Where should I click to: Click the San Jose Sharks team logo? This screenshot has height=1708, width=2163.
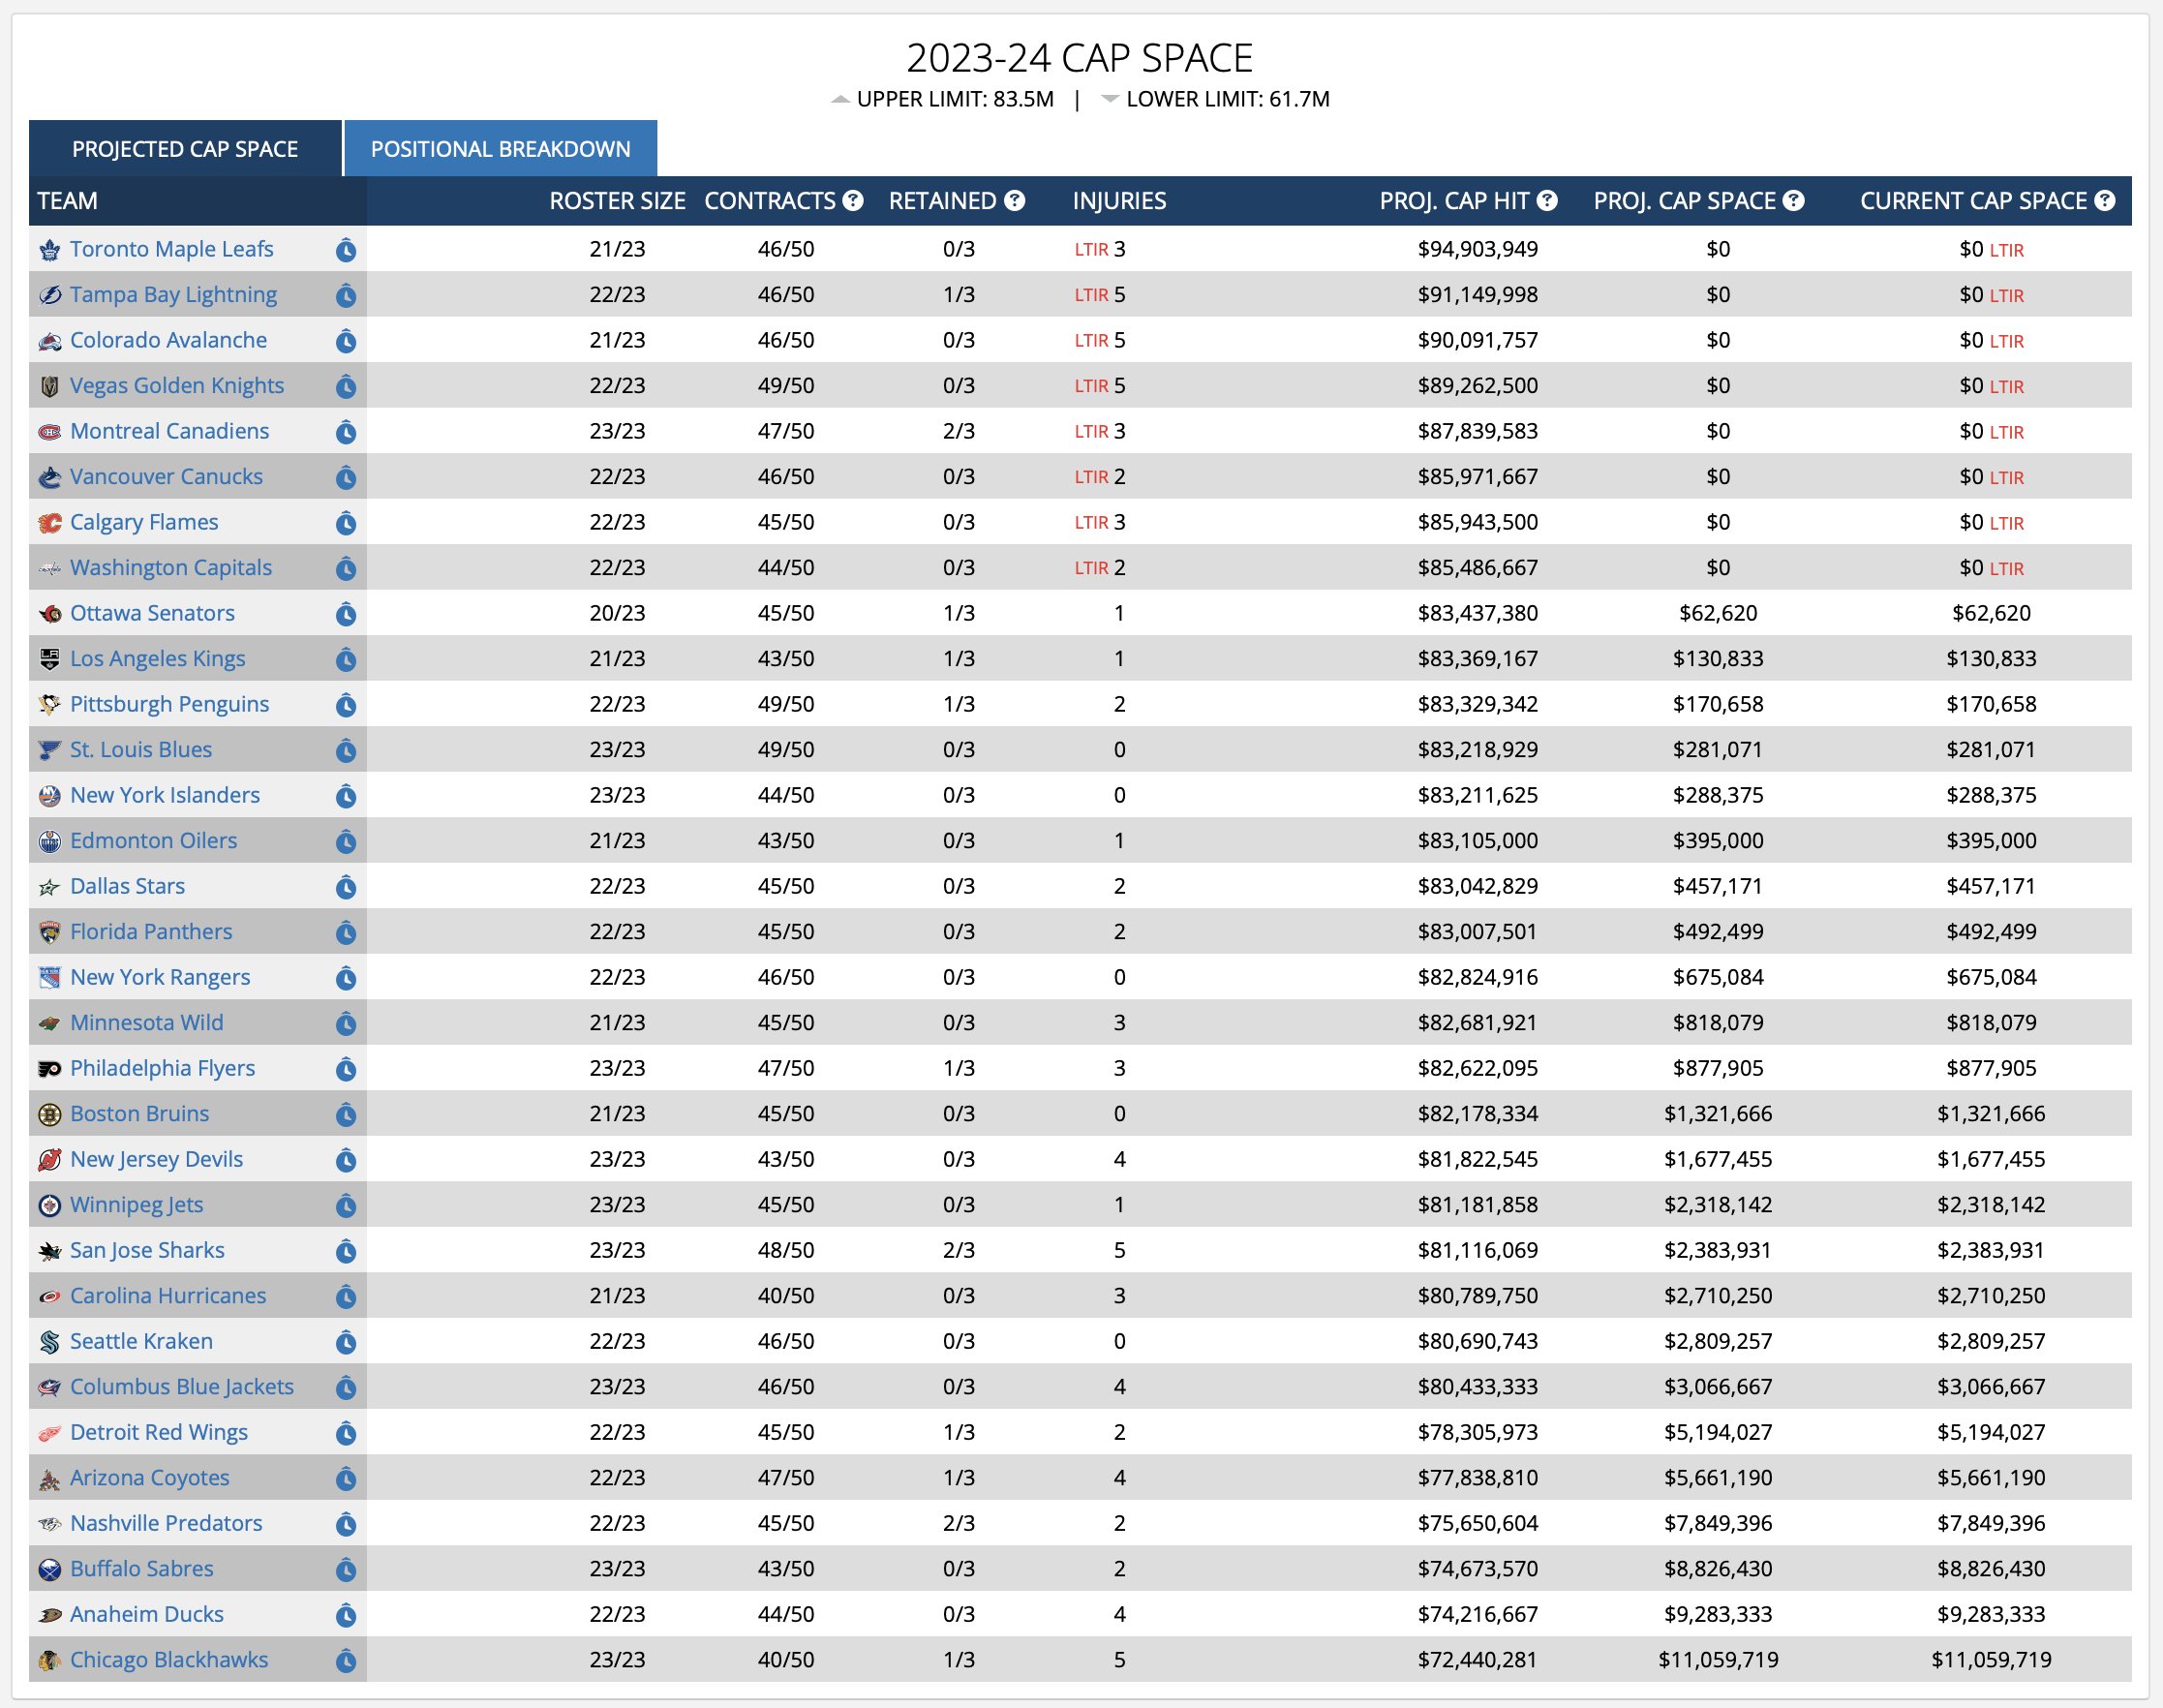coord(49,1251)
